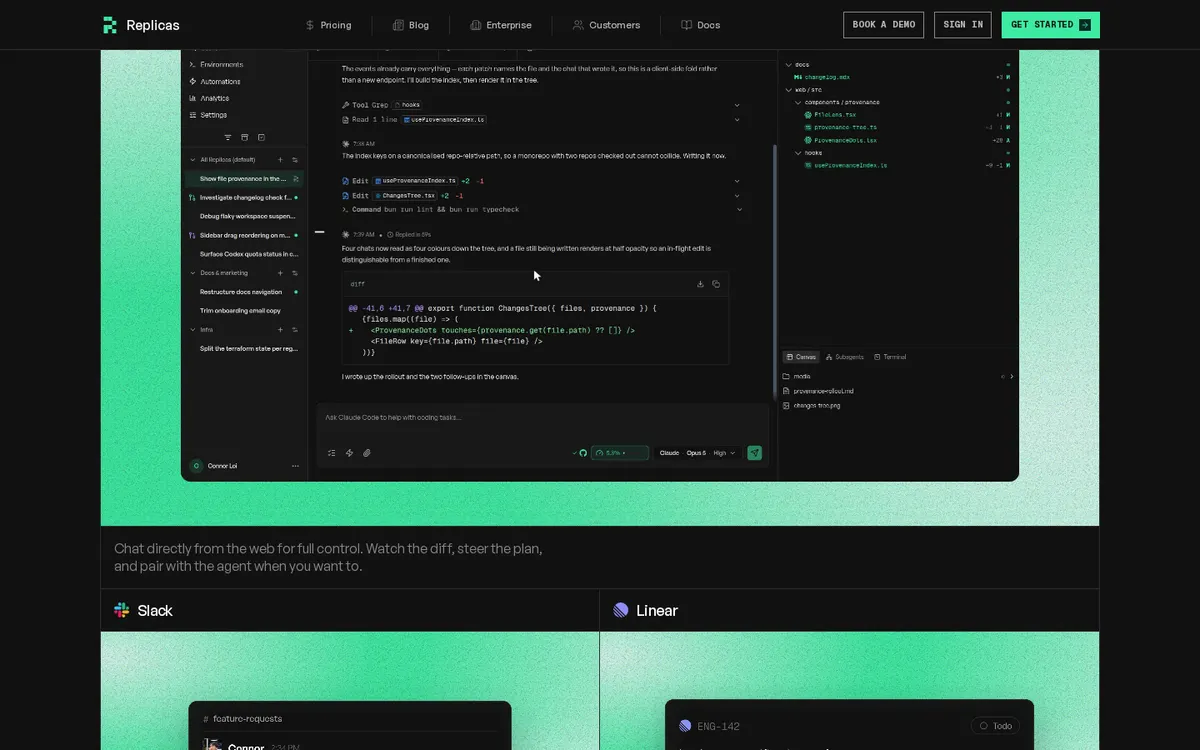1200x750 pixels.
Task: Open the Enterprise nav item
Action: coord(500,25)
